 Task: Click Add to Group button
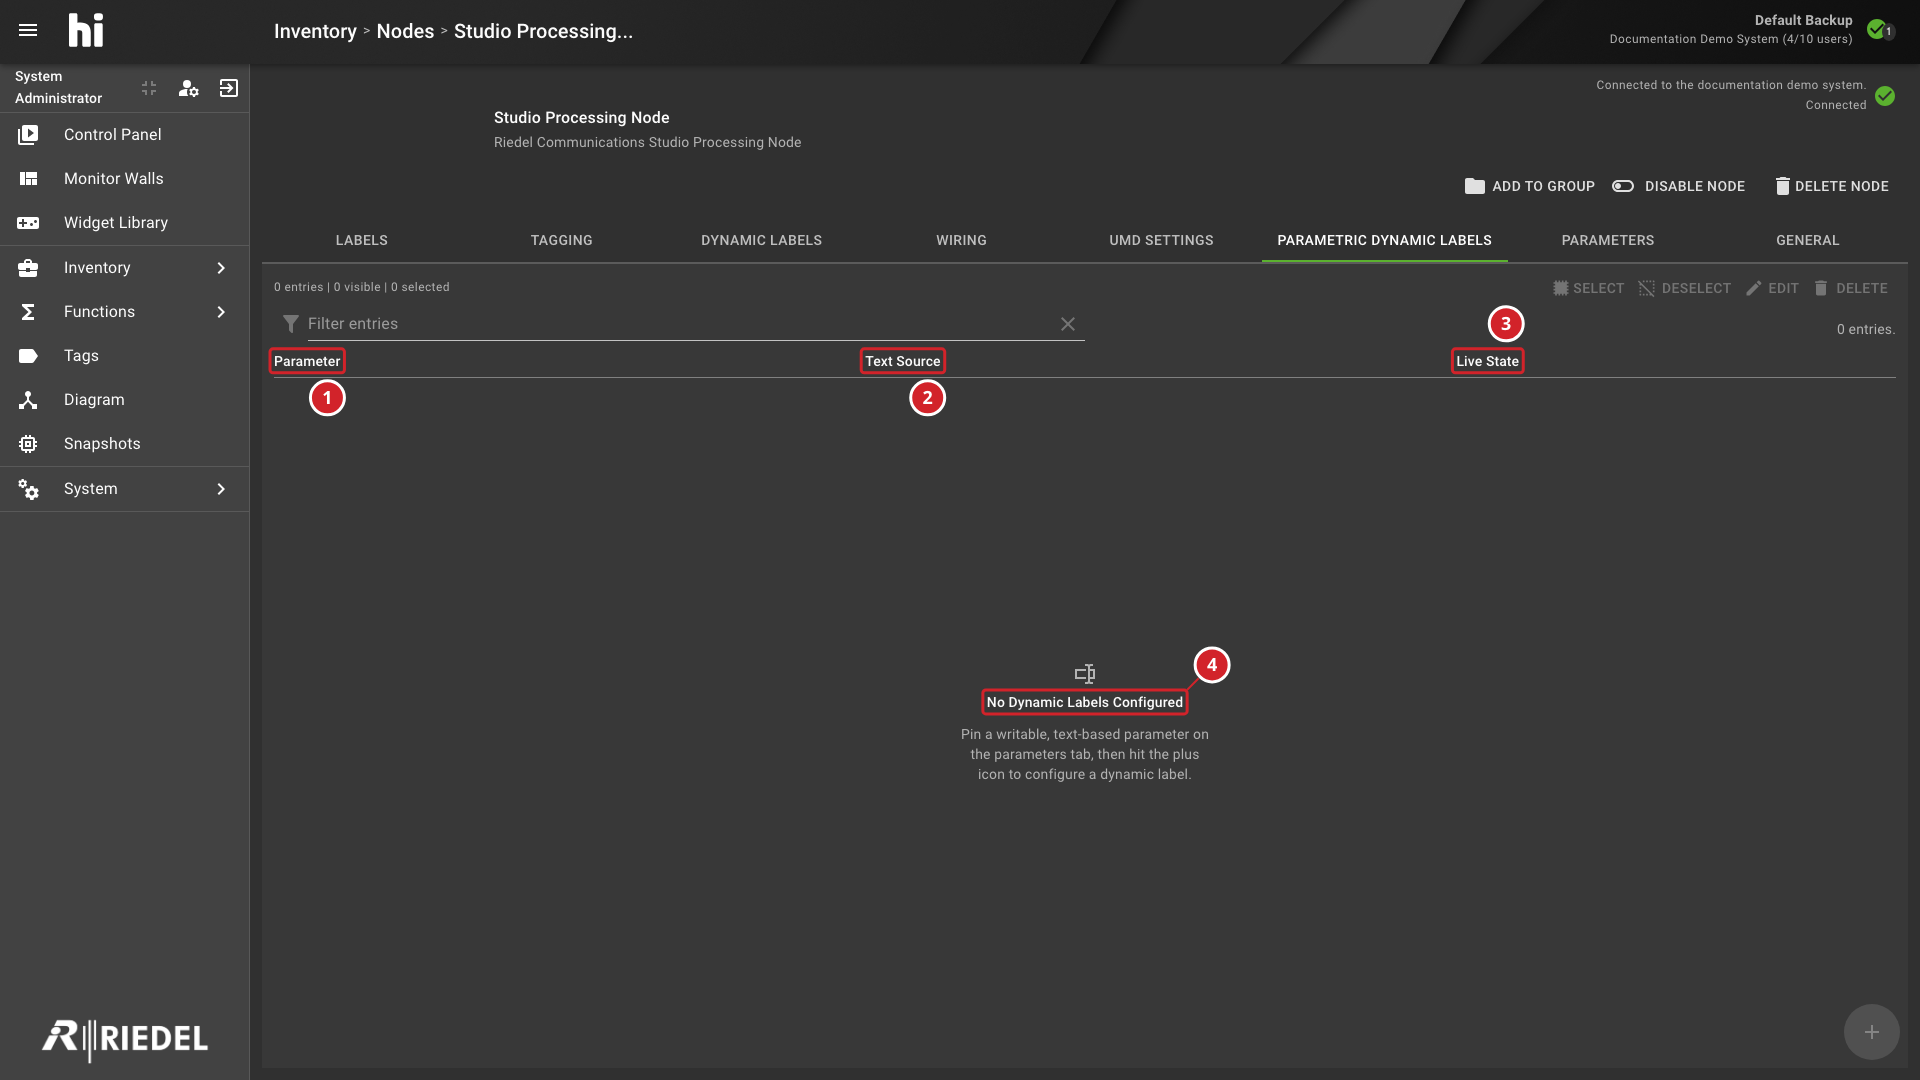coord(1530,186)
